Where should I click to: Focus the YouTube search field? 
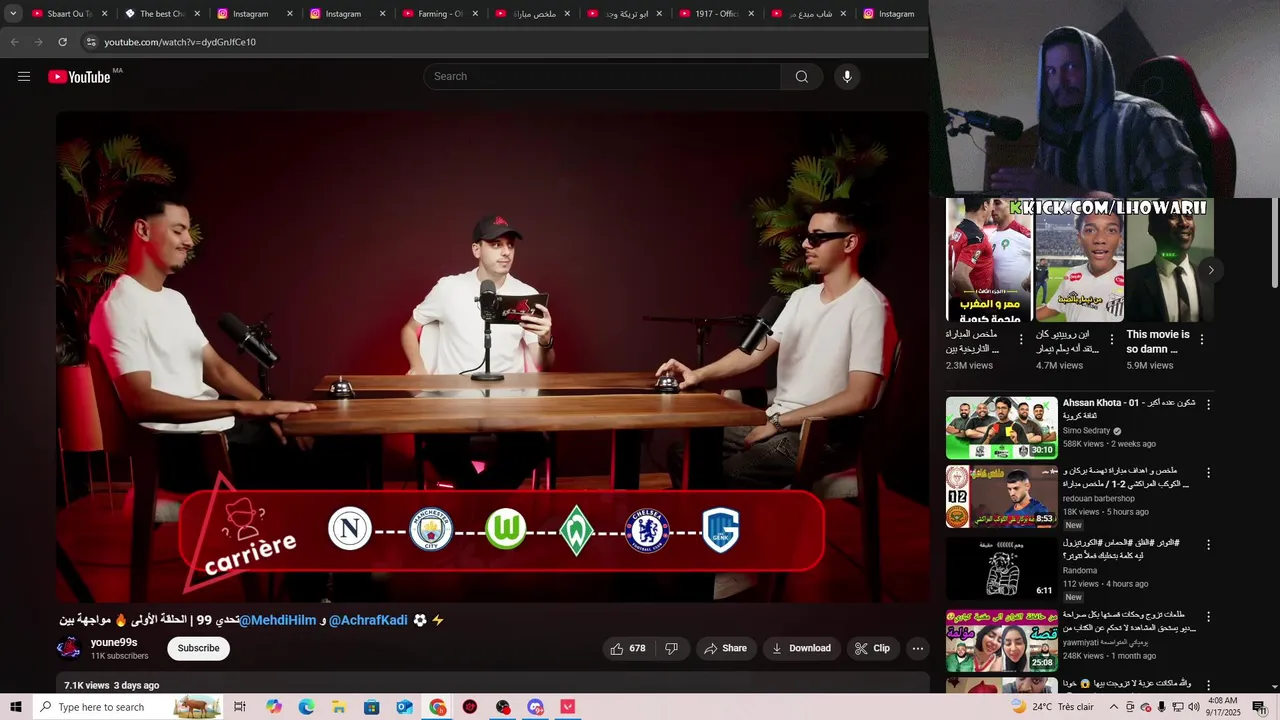click(602, 77)
